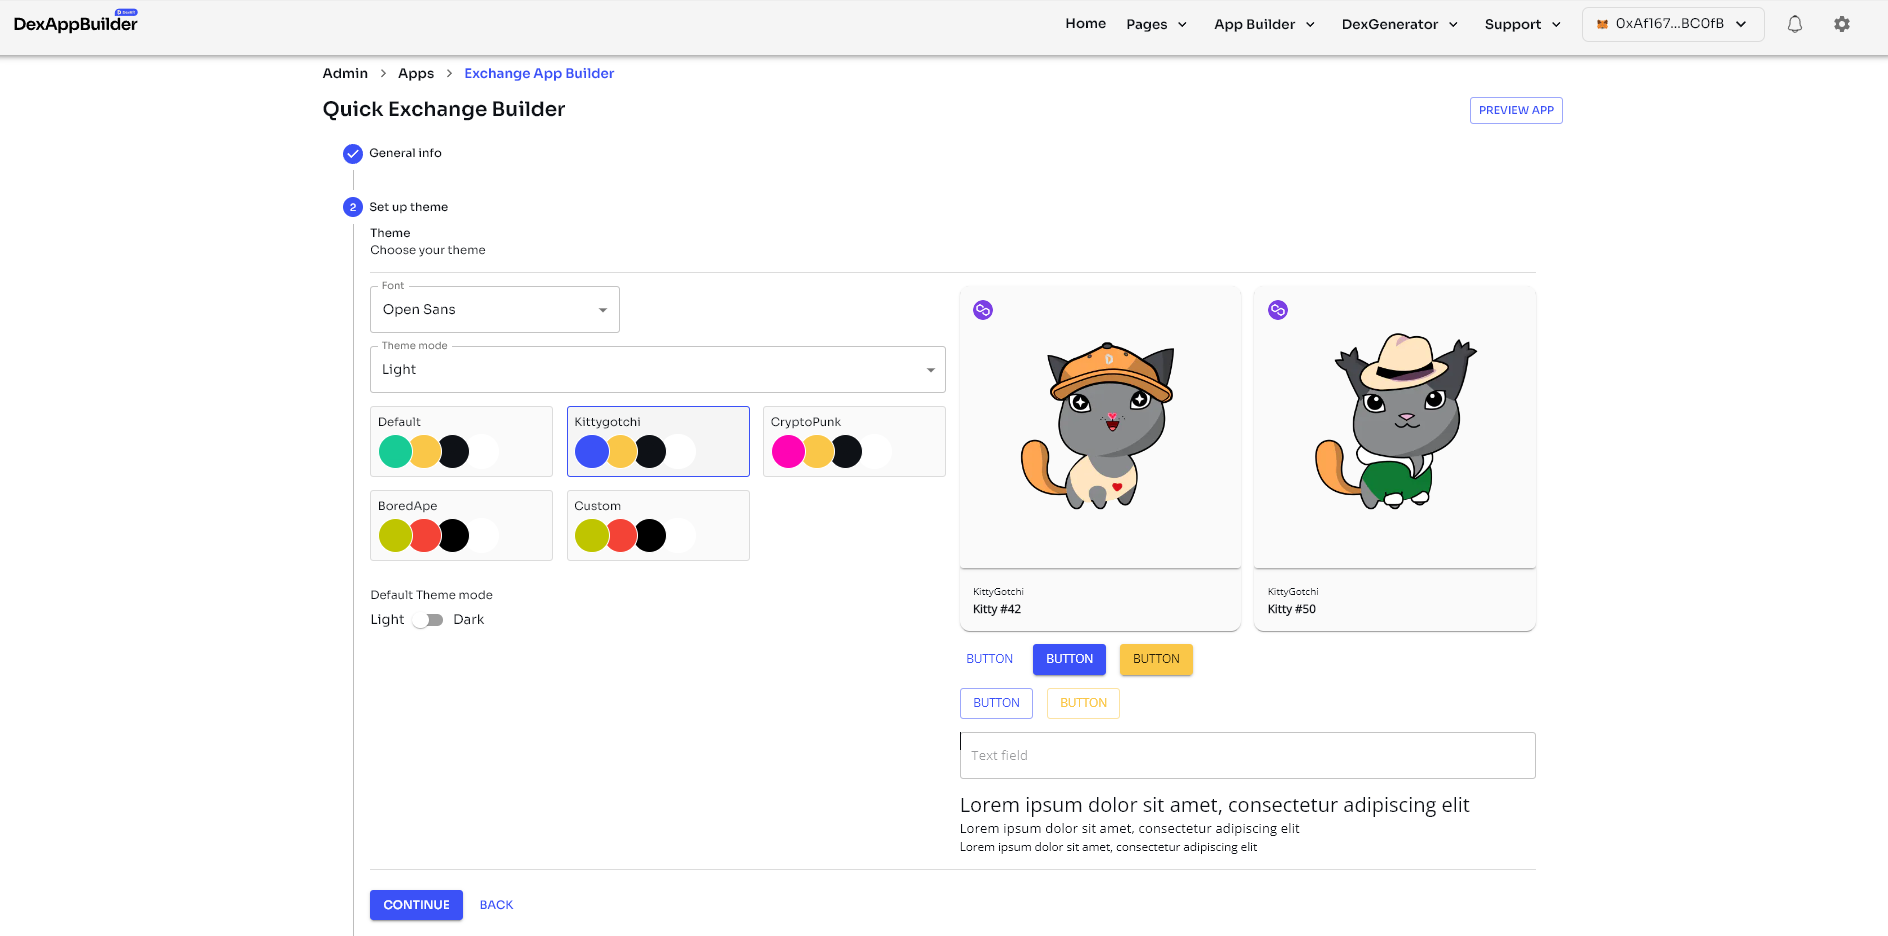Viewport: 1888px width, 936px height.
Task: Click the General info completed step checkmark
Action: [353, 154]
